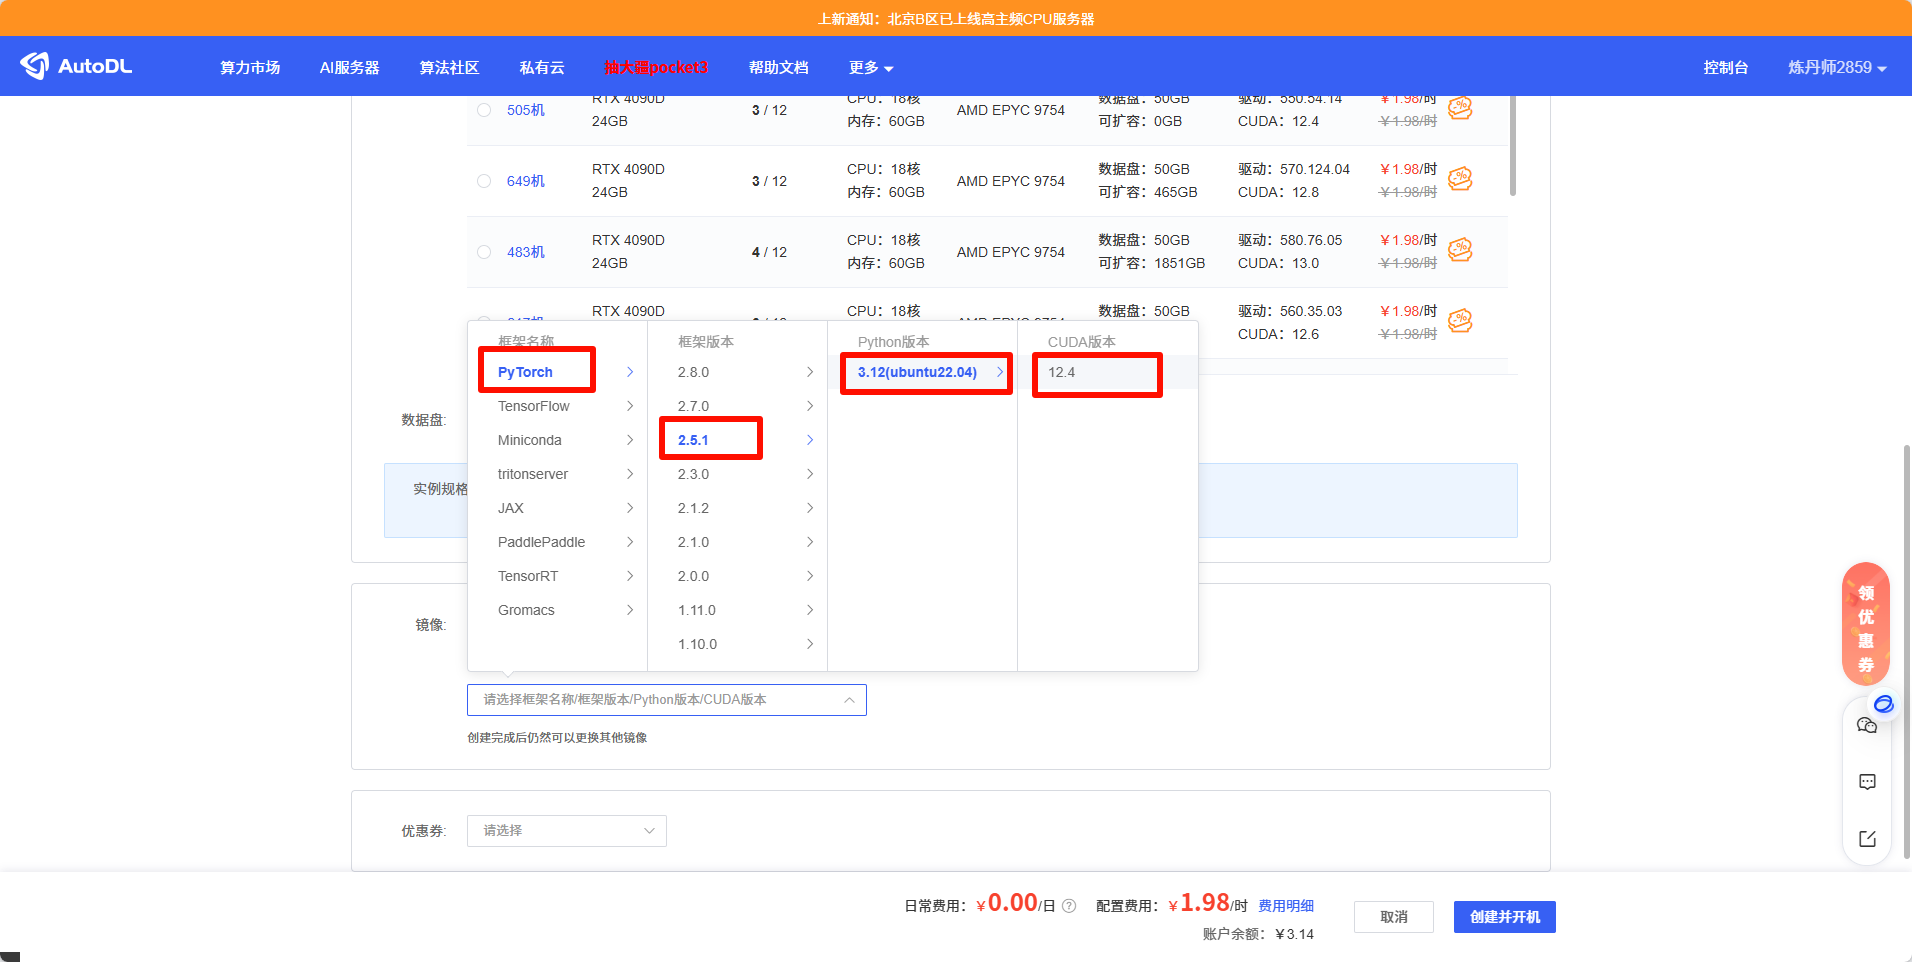Open the 优惠券 请选择 dropdown
The height and width of the screenshot is (962, 1912).
pyautogui.click(x=567, y=831)
